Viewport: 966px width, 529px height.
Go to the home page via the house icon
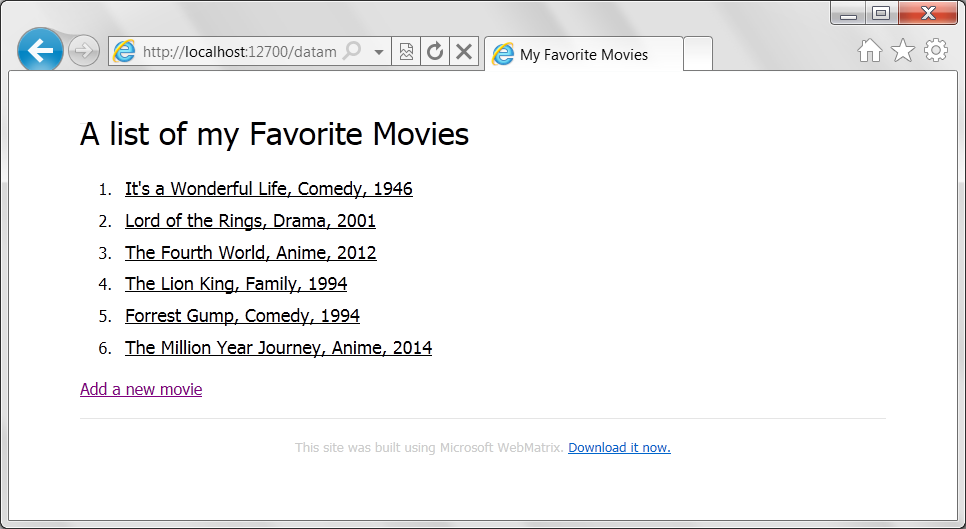tap(869, 50)
